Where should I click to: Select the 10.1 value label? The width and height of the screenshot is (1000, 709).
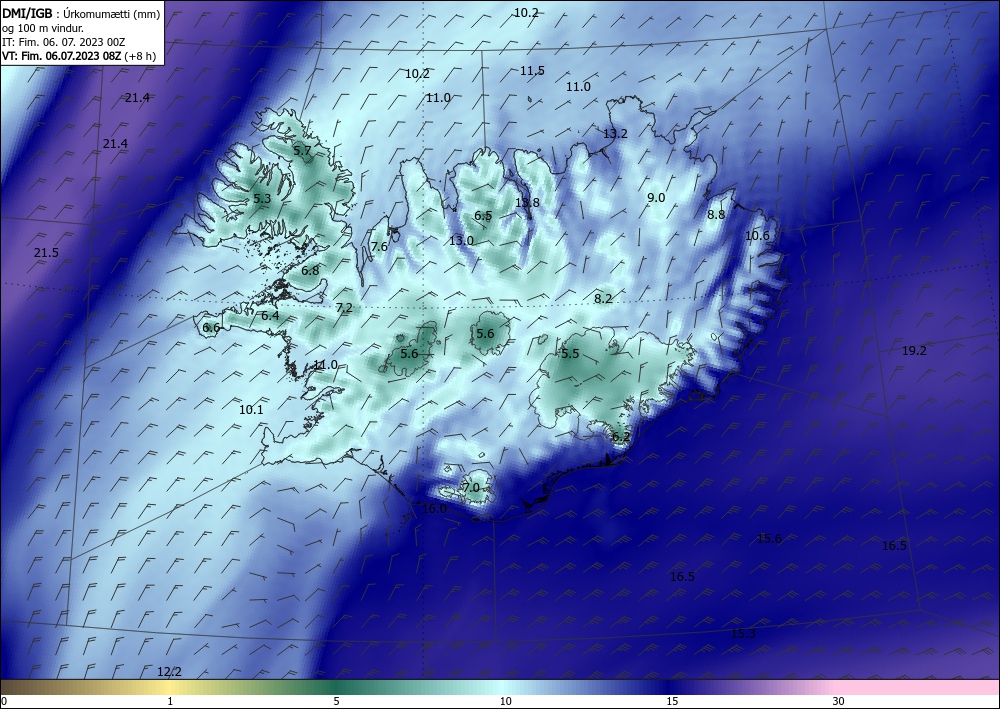click(x=251, y=410)
